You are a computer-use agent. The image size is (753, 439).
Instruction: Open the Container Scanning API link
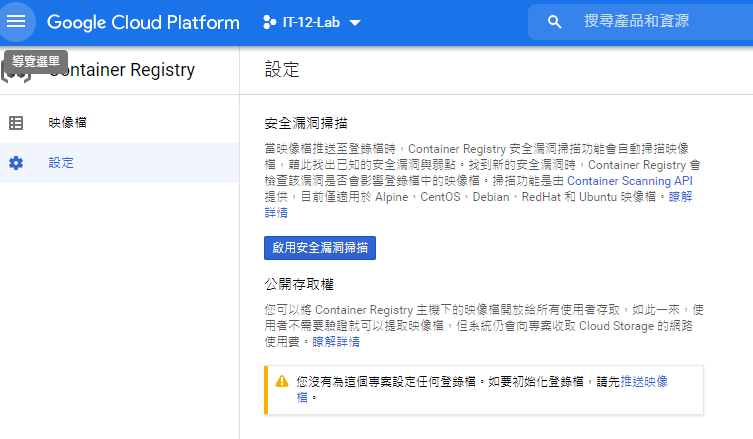click(x=630, y=181)
